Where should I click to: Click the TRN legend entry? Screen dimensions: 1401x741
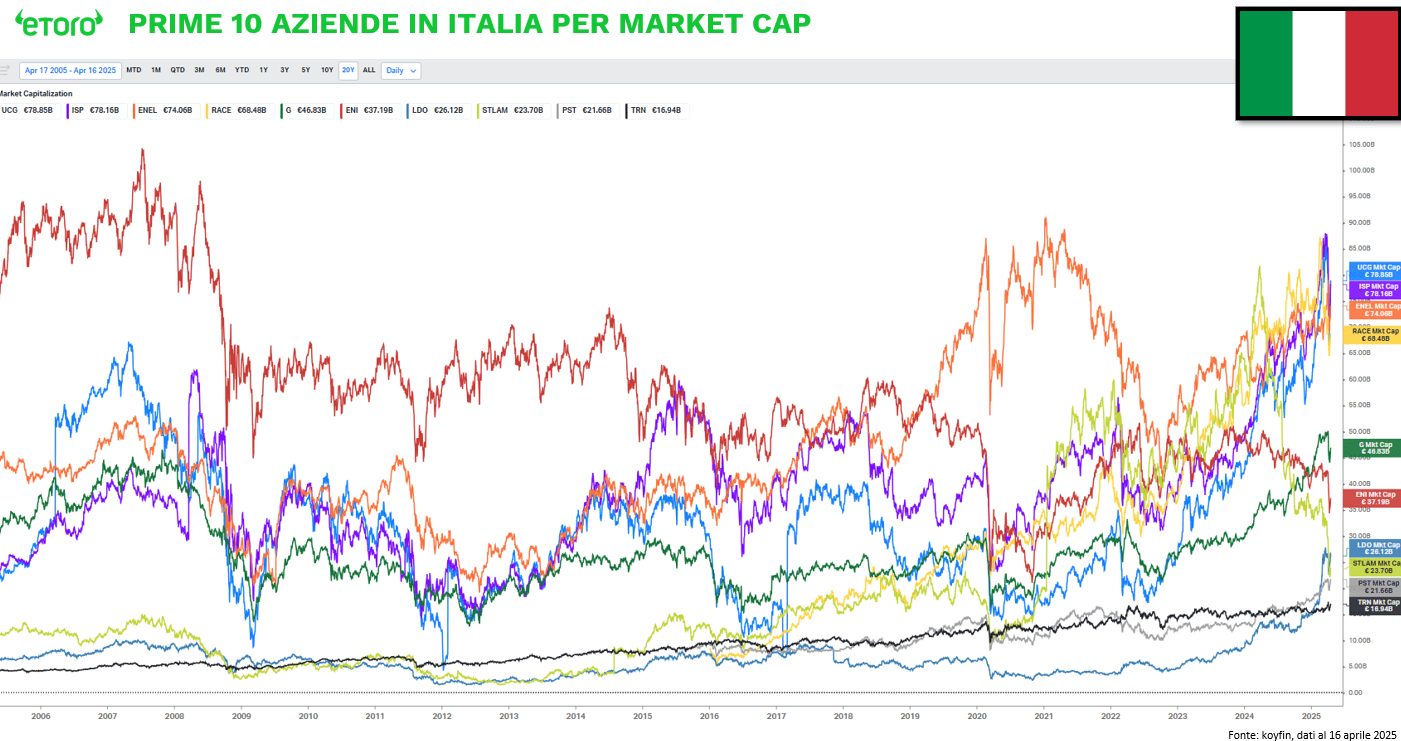pyautogui.click(x=656, y=110)
